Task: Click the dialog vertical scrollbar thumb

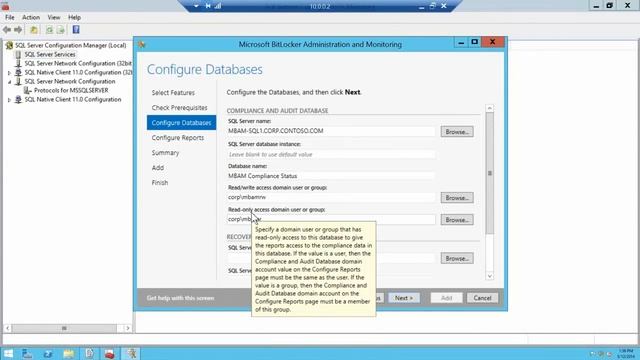Action: [x=490, y=173]
